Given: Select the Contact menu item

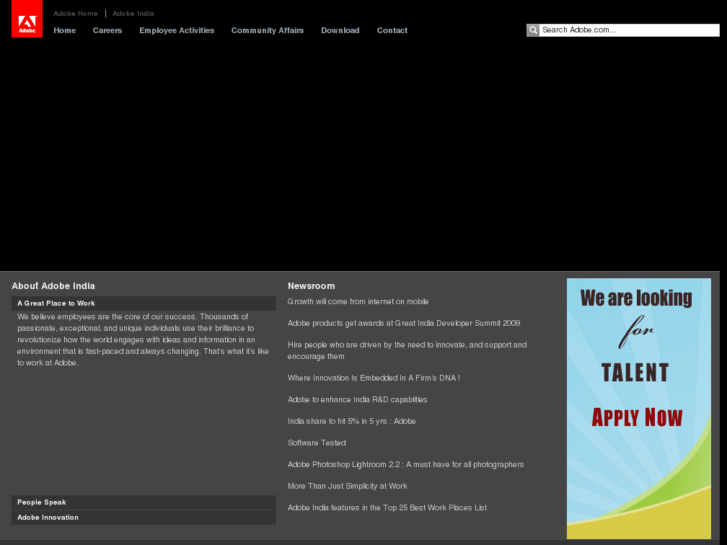Looking at the screenshot, I should tap(392, 30).
